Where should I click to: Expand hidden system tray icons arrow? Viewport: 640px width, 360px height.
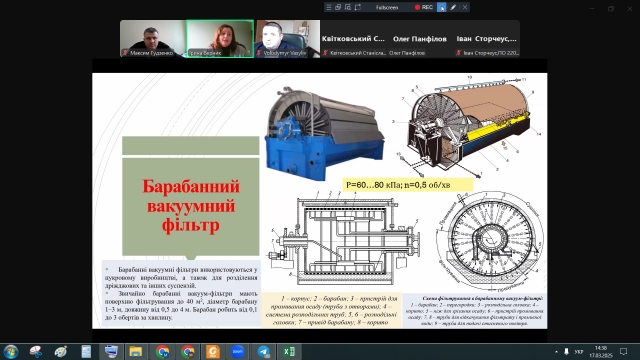[x=556, y=351]
